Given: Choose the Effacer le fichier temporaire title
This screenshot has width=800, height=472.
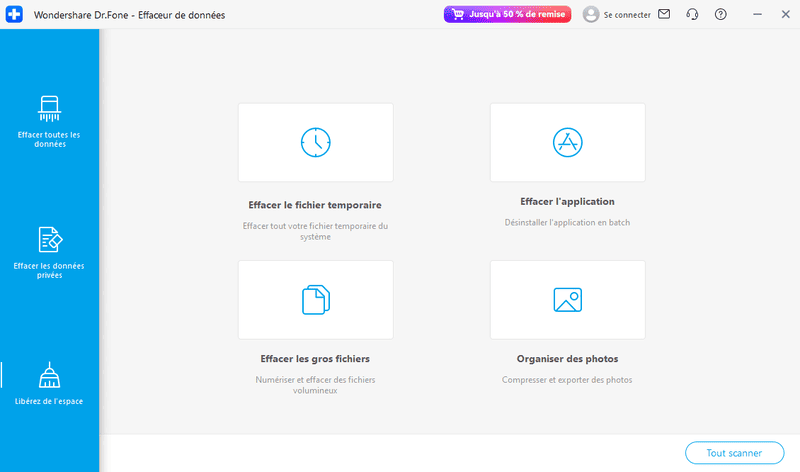Looking at the screenshot, I should coord(315,205).
